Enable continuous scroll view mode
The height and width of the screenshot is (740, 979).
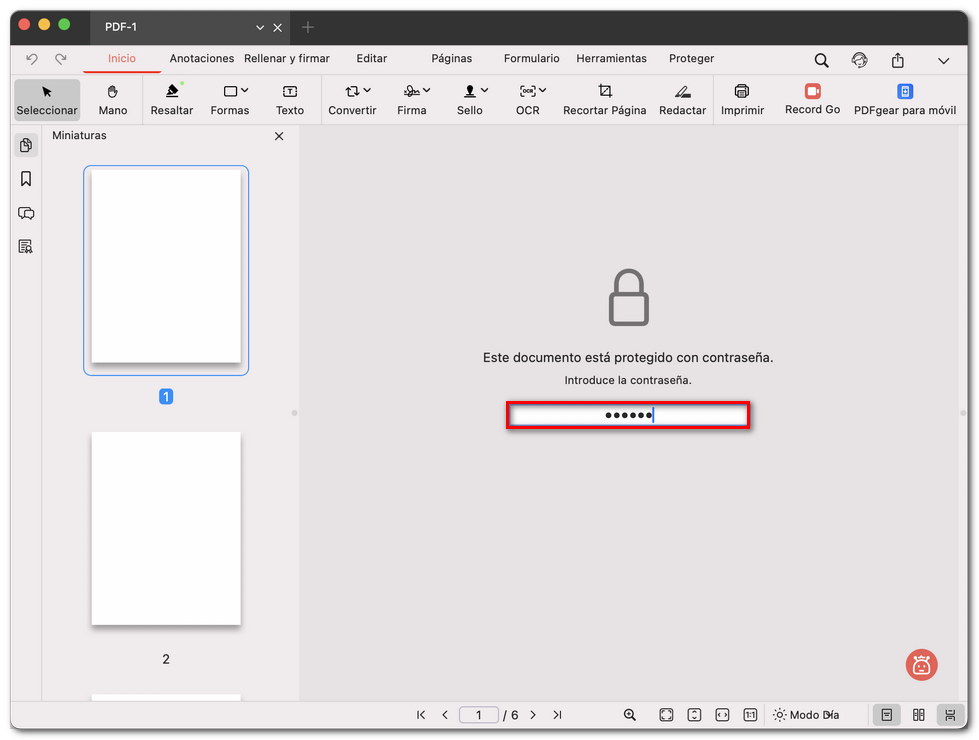click(950, 714)
